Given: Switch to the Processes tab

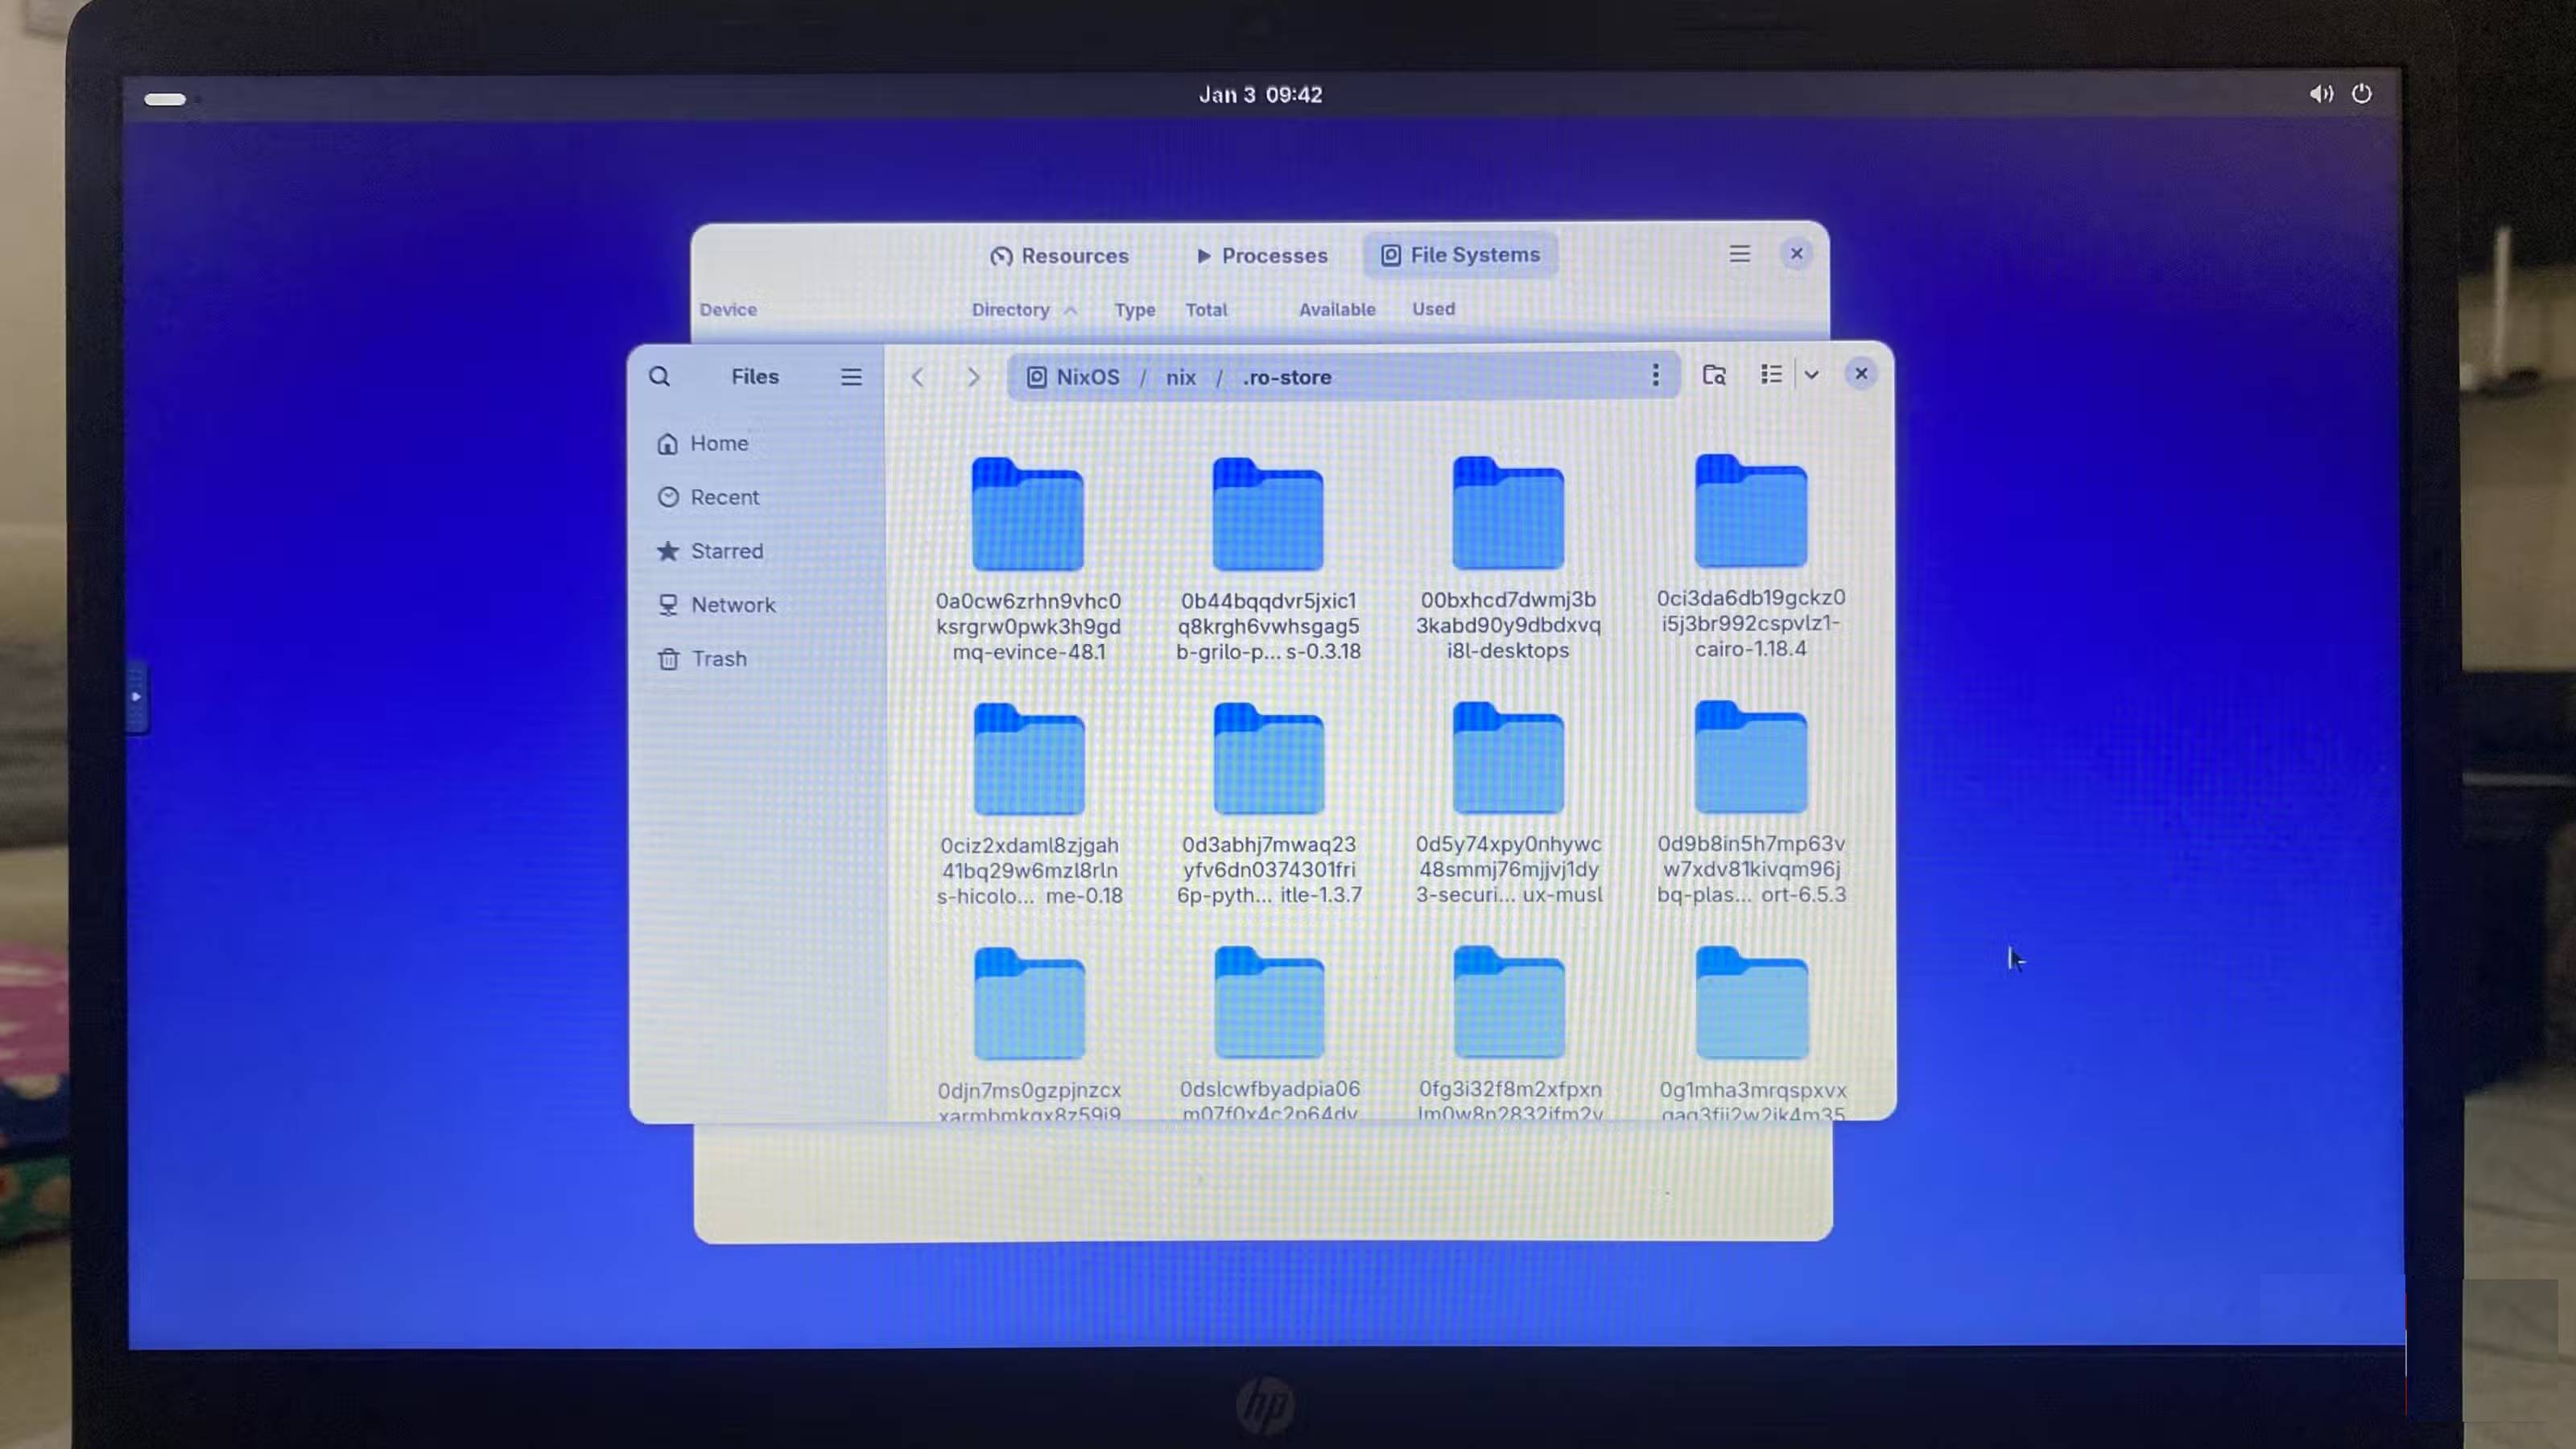Looking at the screenshot, I should 1262,256.
